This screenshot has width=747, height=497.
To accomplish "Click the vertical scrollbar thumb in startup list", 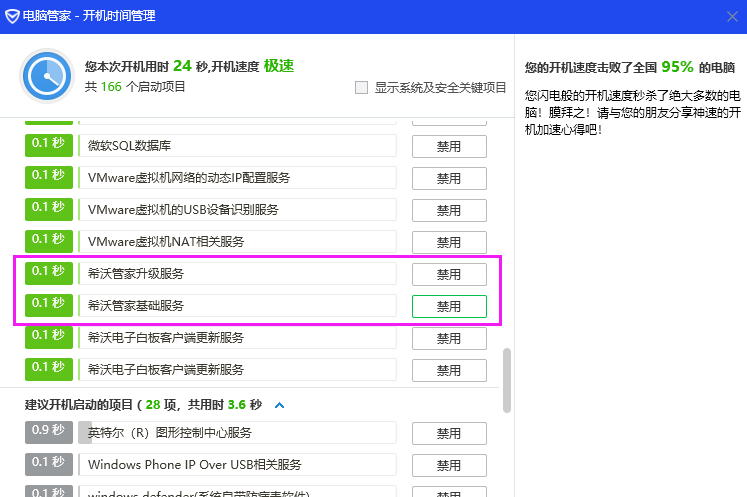I will (507, 379).
